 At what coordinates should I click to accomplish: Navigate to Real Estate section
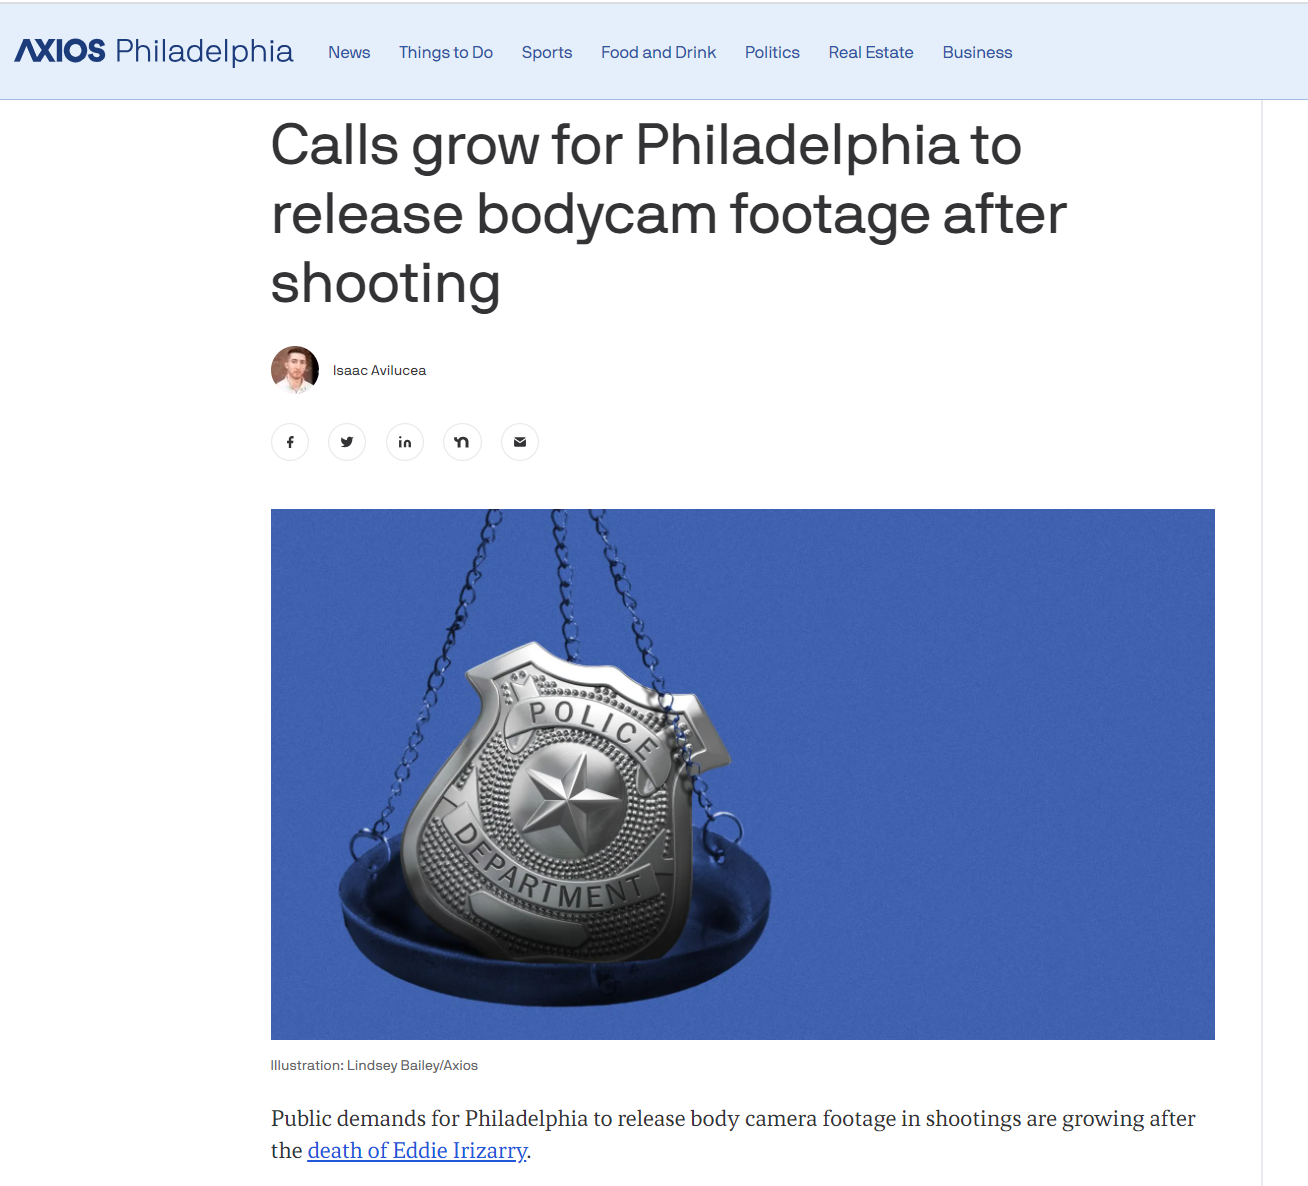(x=871, y=52)
